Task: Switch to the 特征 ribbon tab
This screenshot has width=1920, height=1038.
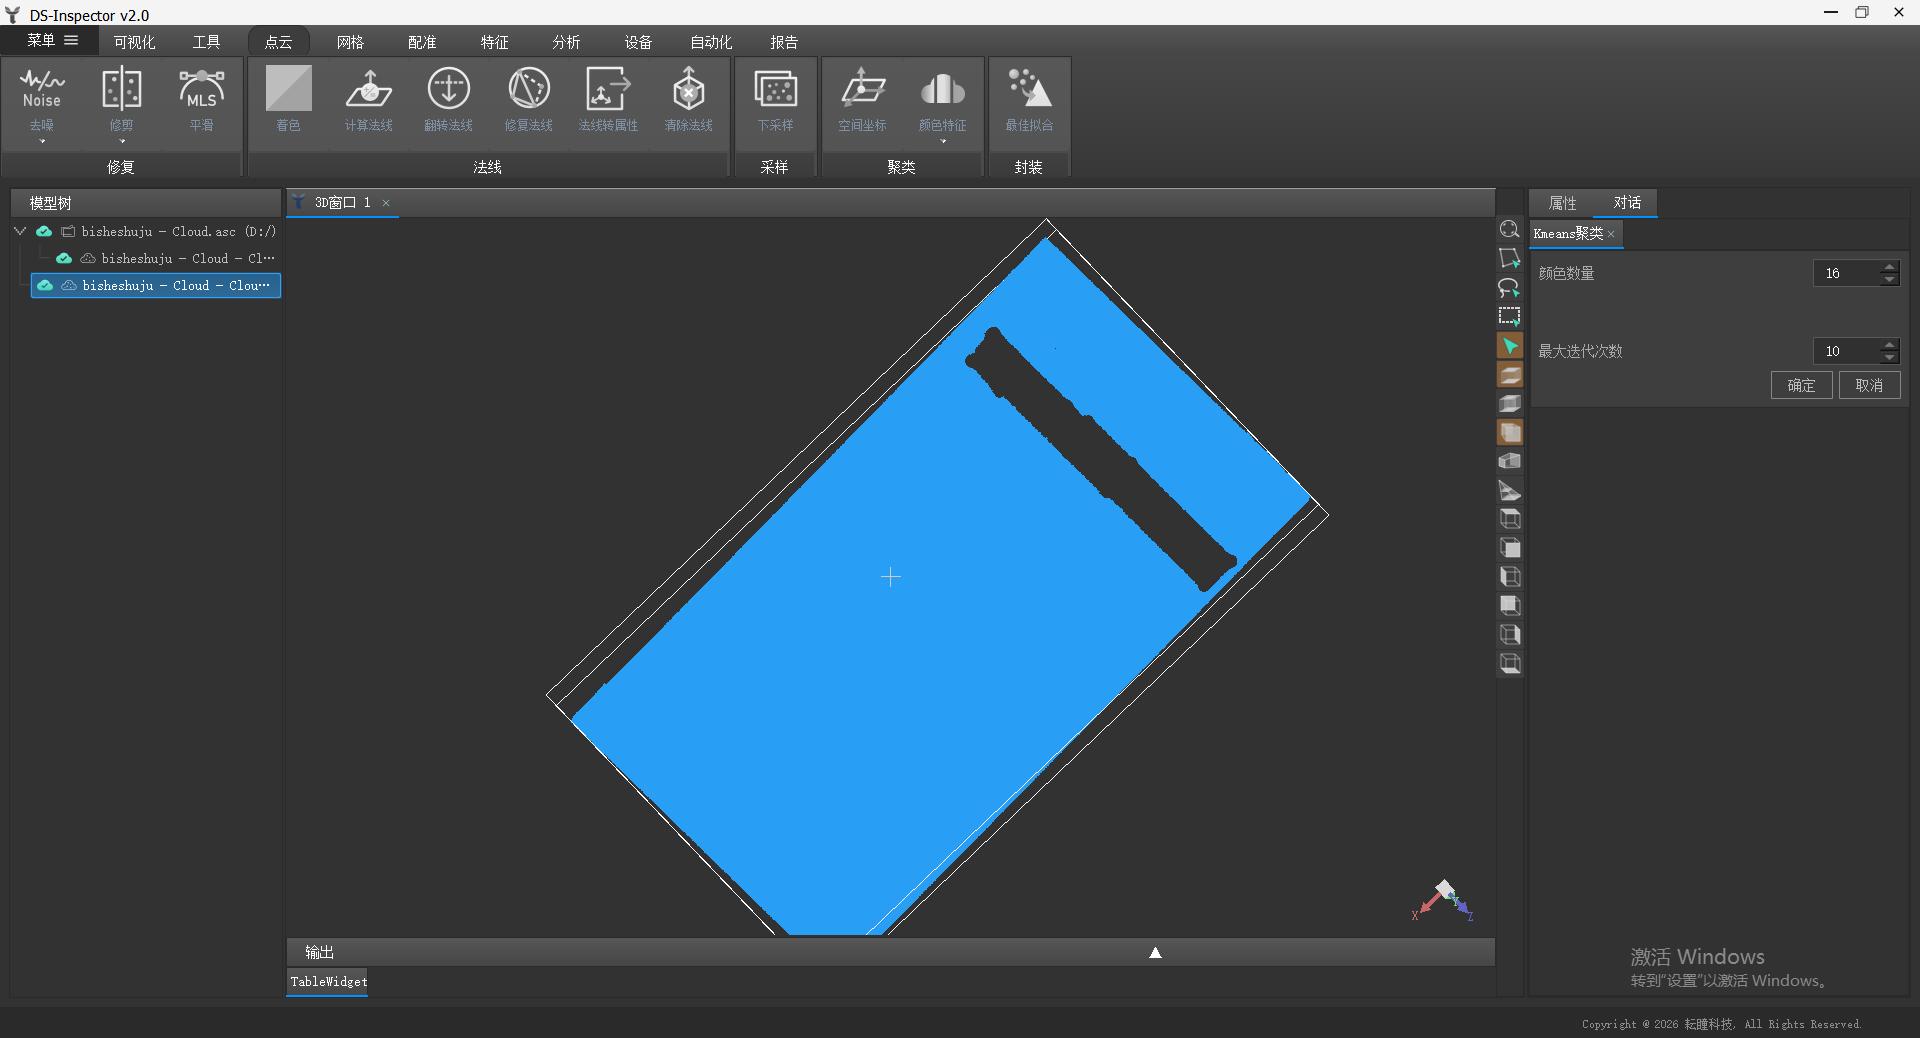Action: click(494, 42)
